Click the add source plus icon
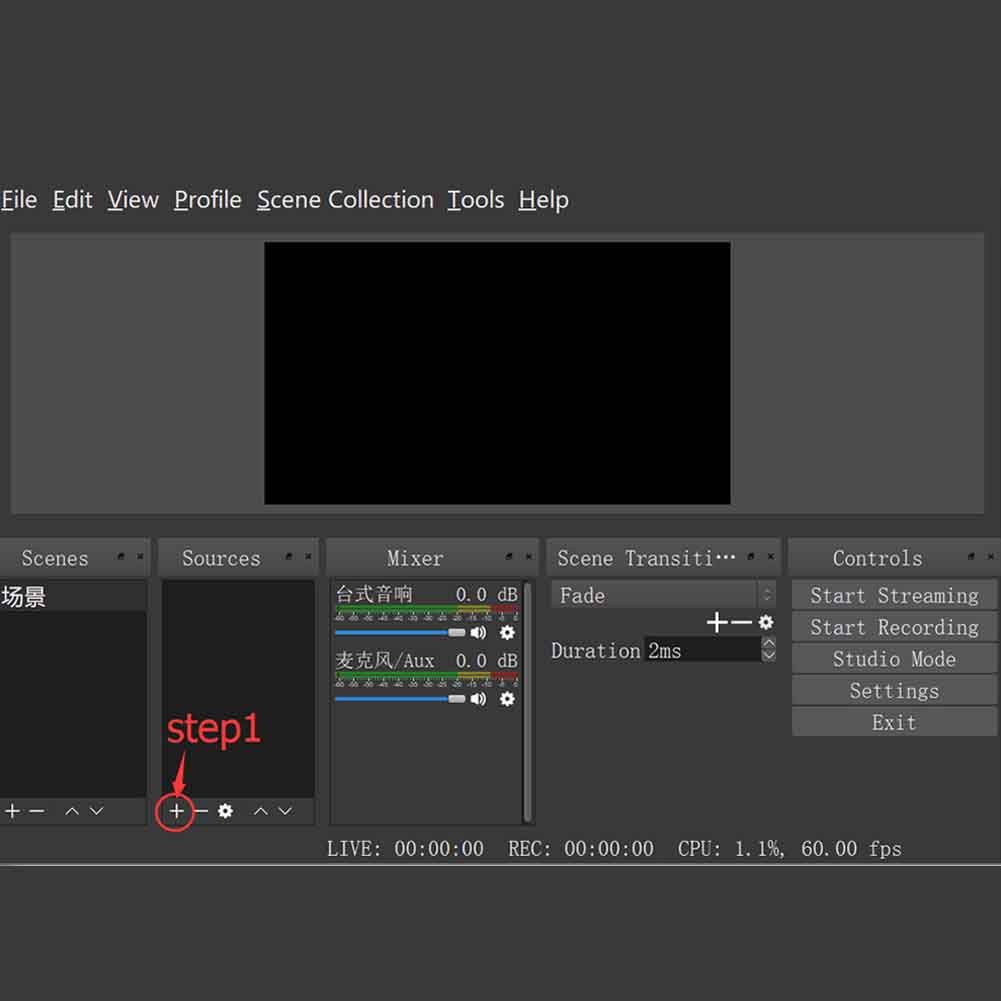Screen dimensions: 1001x1001 pyautogui.click(x=177, y=811)
